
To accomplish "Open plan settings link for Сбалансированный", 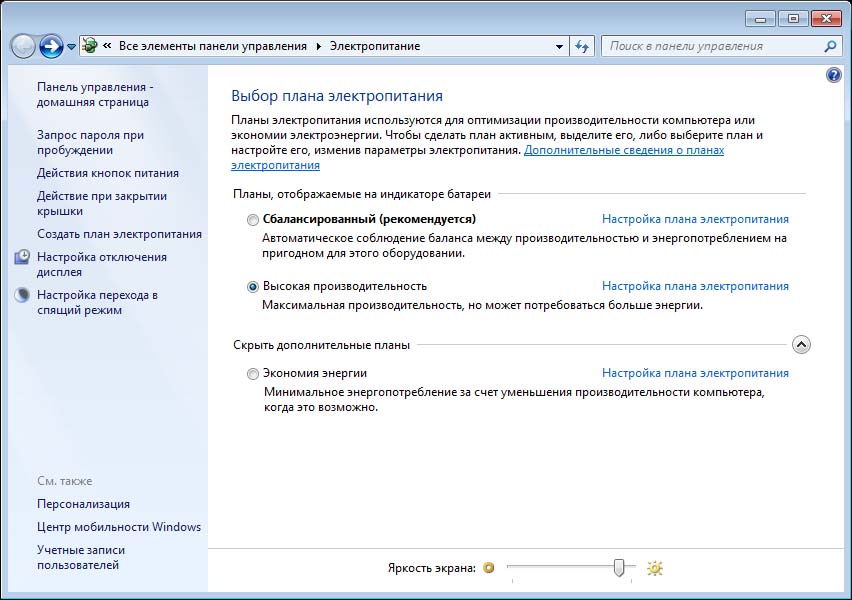I will click(x=695, y=219).
